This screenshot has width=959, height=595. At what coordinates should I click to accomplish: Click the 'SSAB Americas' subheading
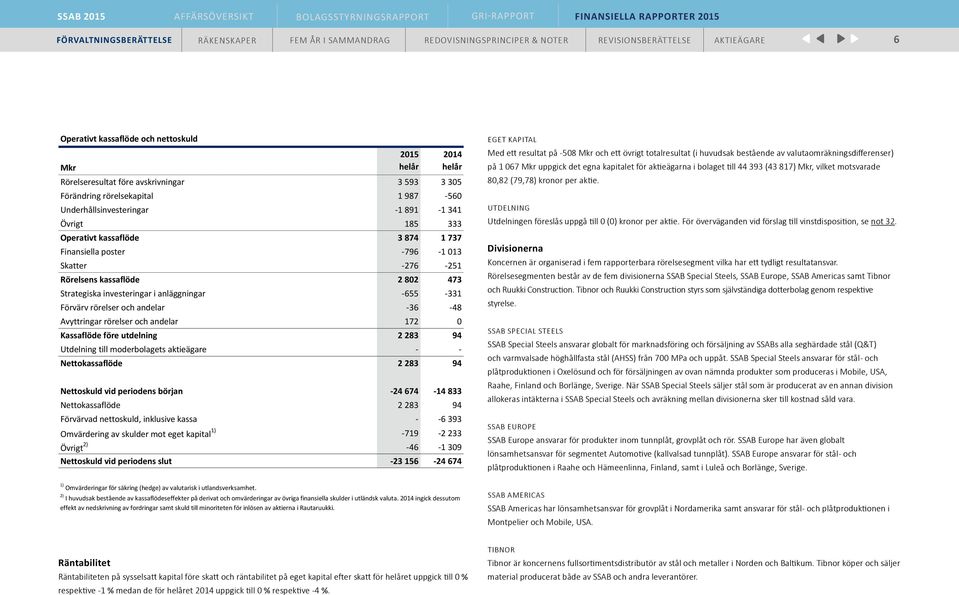click(x=516, y=495)
